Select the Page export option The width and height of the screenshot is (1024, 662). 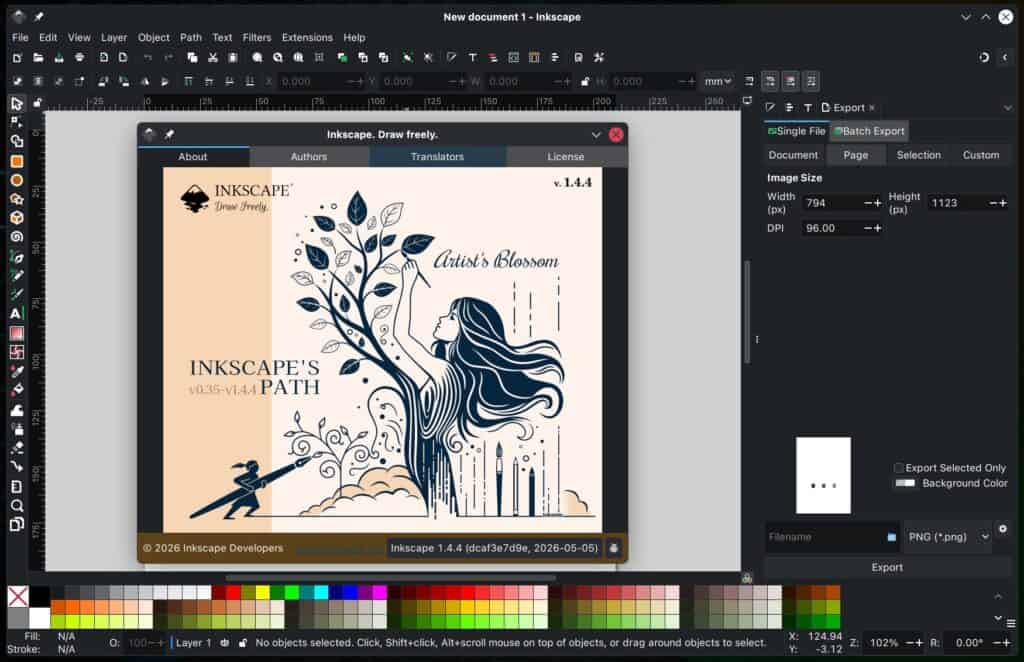tap(856, 155)
